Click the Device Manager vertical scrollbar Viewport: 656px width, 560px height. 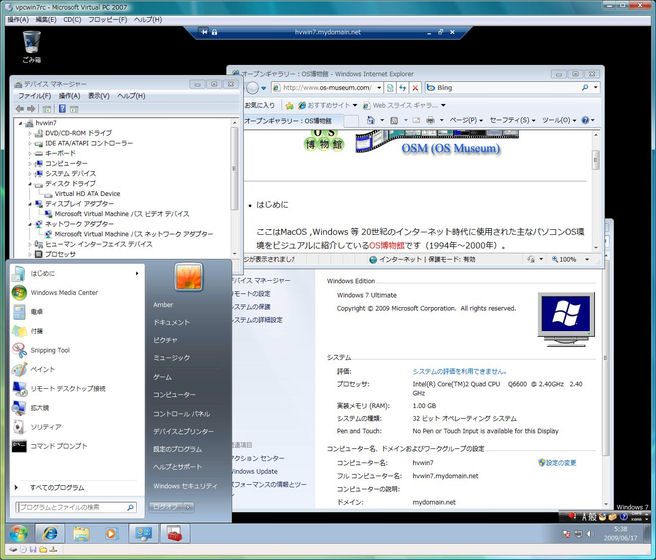(234, 188)
